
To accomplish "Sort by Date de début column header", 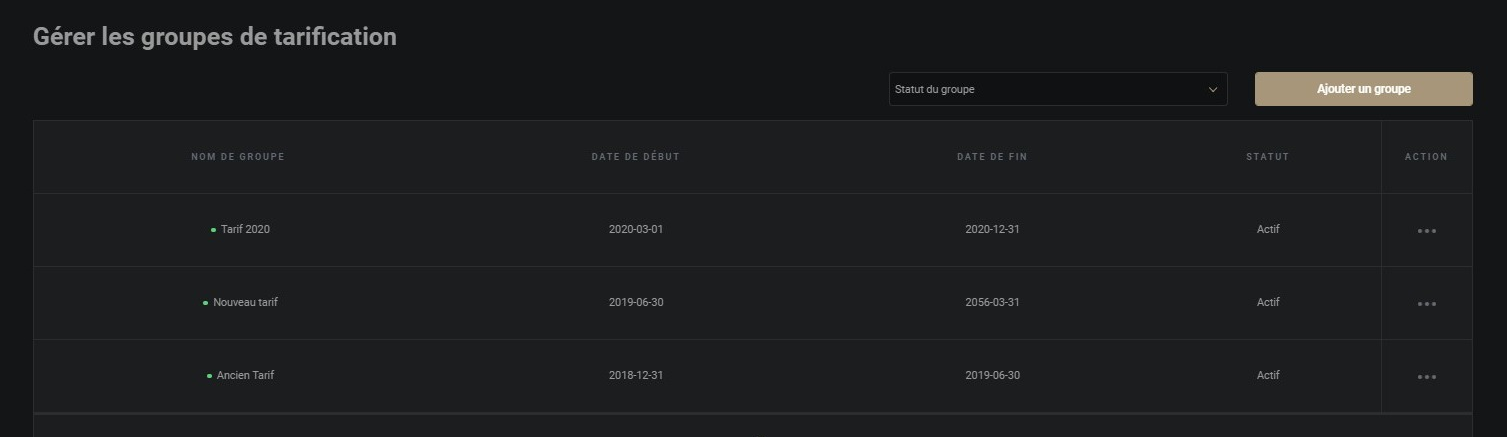I will (x=635, y=157).
